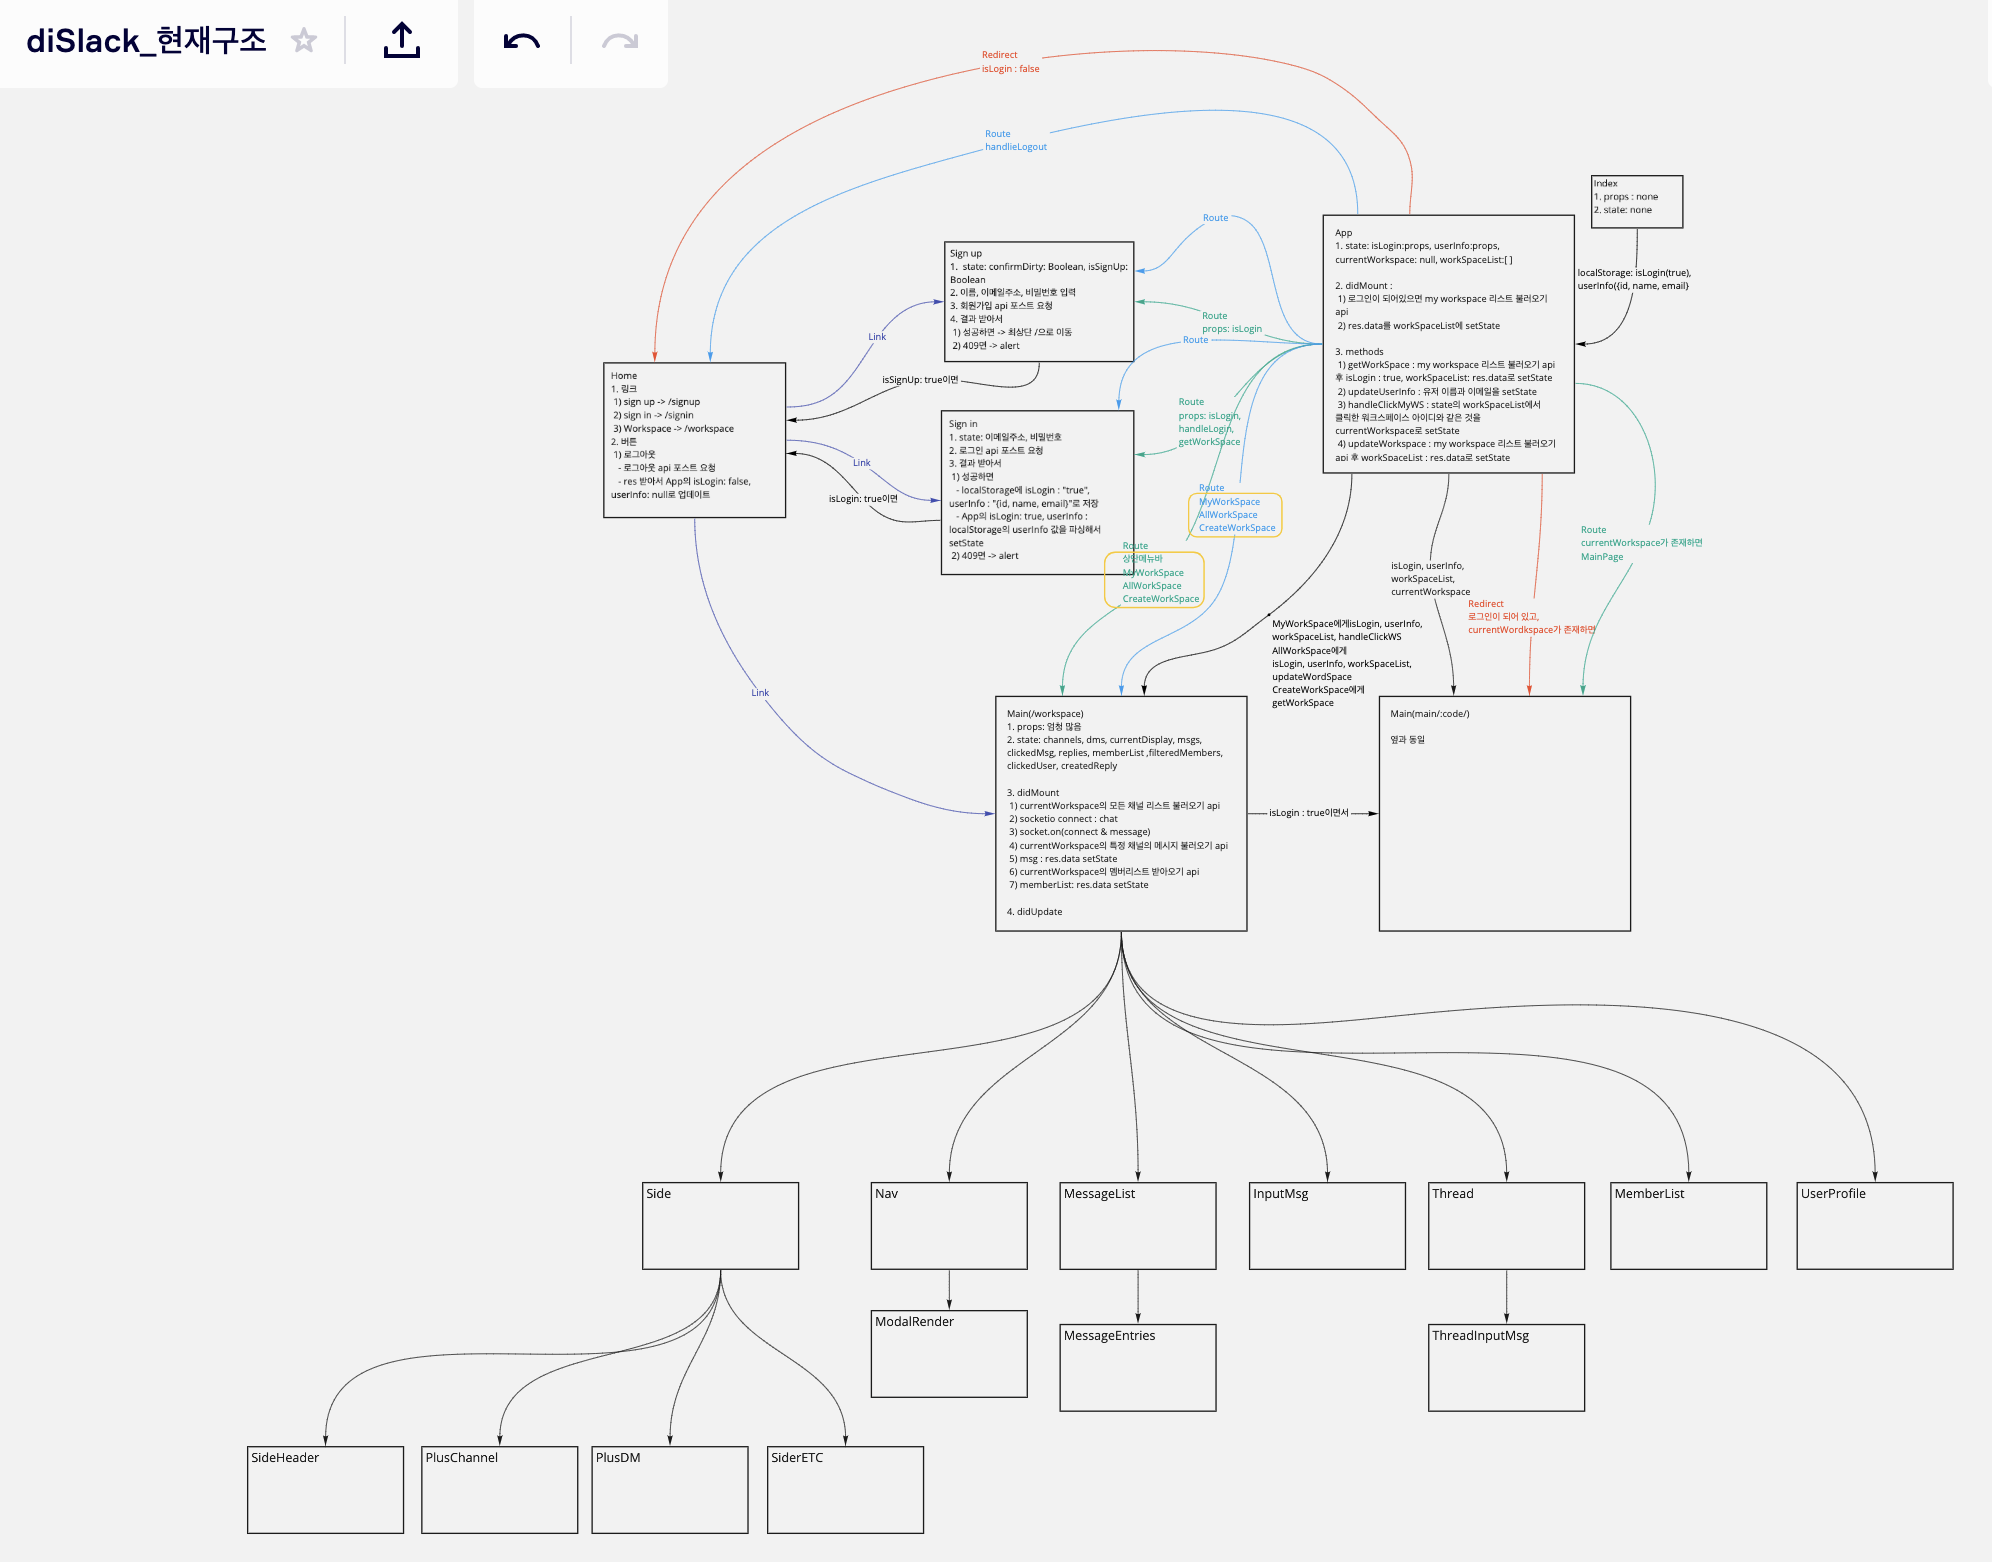Select the Sign up component box

point(1039,301)
